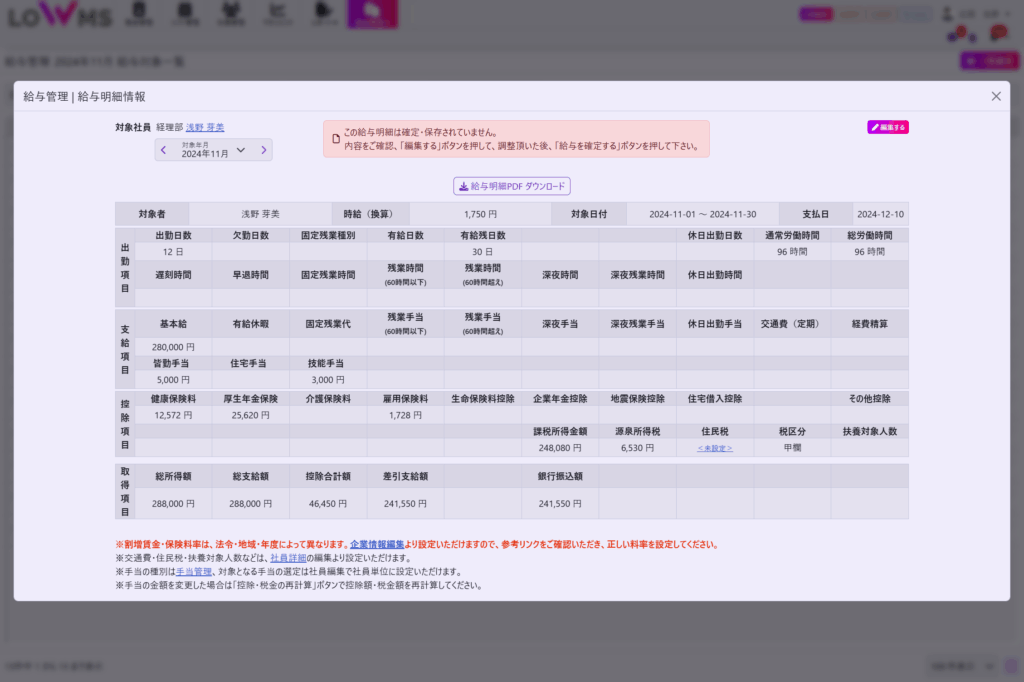Download the 給与明細PDF
1024x682 pixels.
click(511, 186)
